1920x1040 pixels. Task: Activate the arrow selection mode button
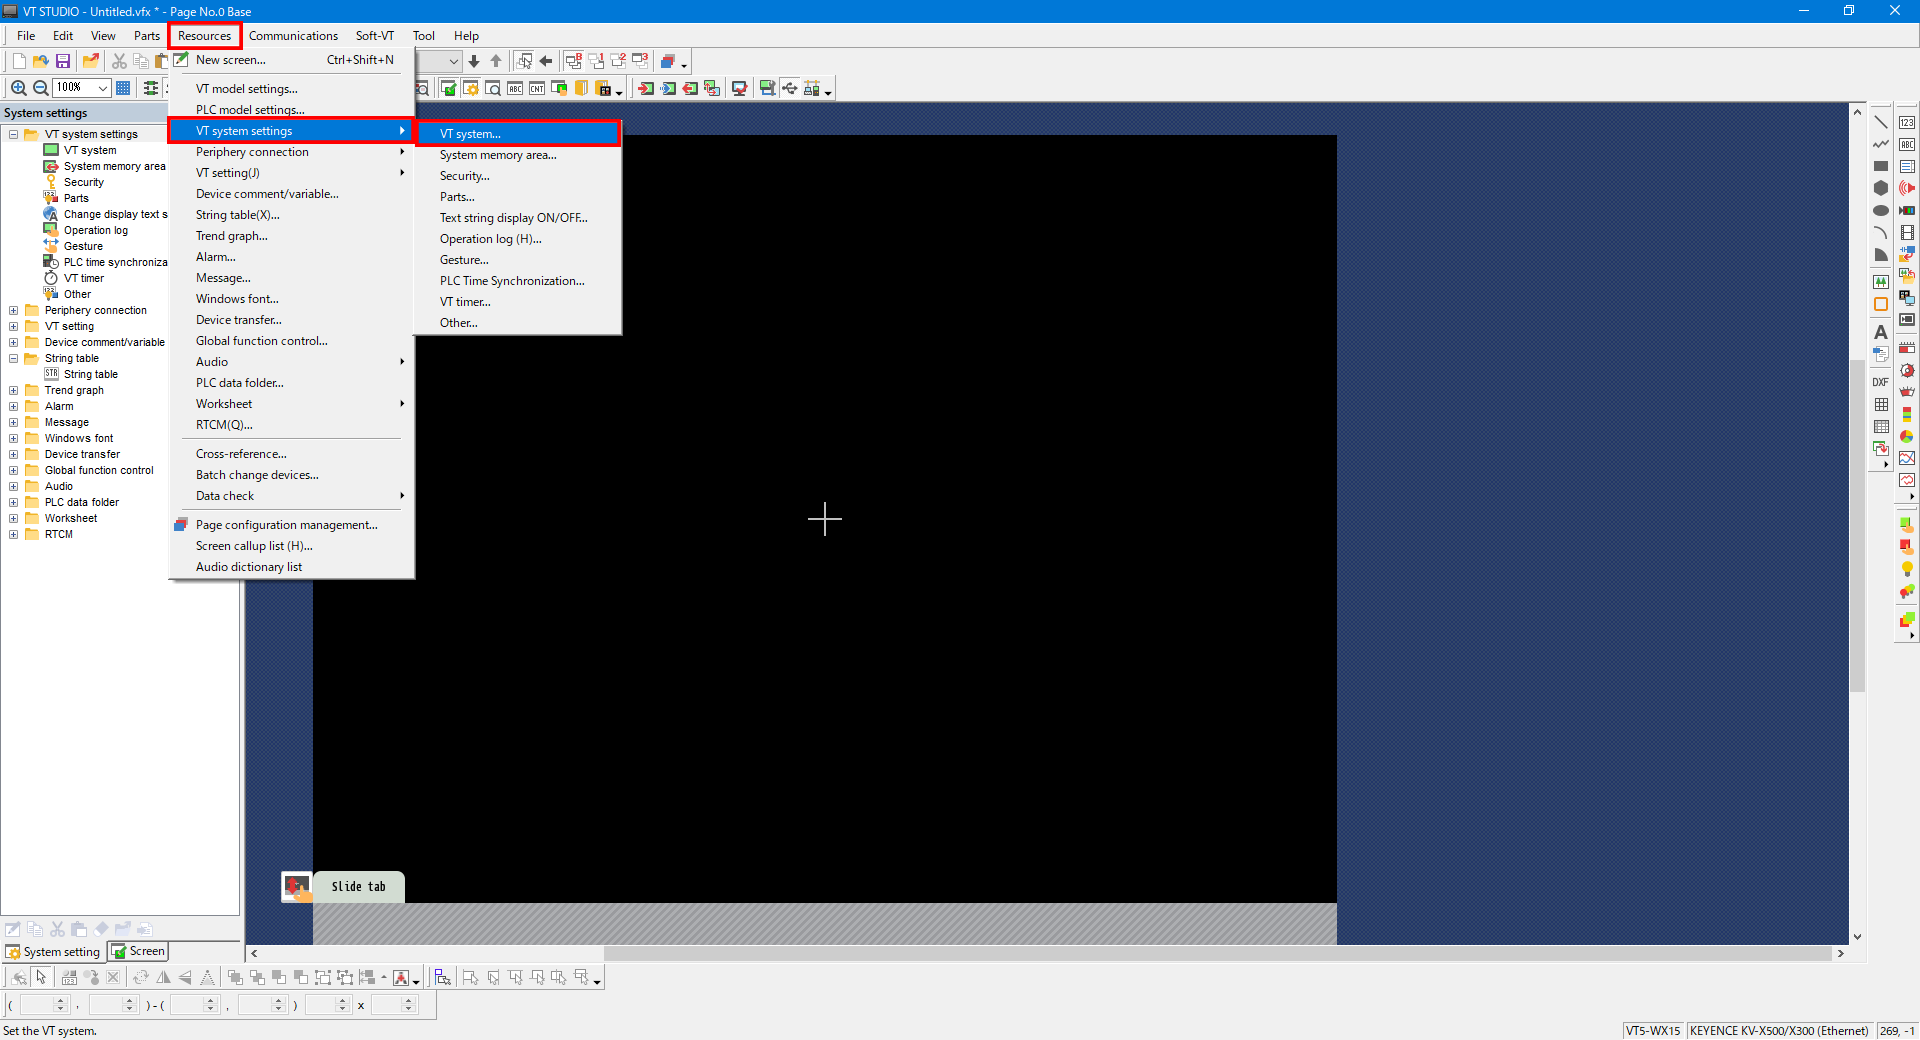pyautogui.click(x=41, y=977)
